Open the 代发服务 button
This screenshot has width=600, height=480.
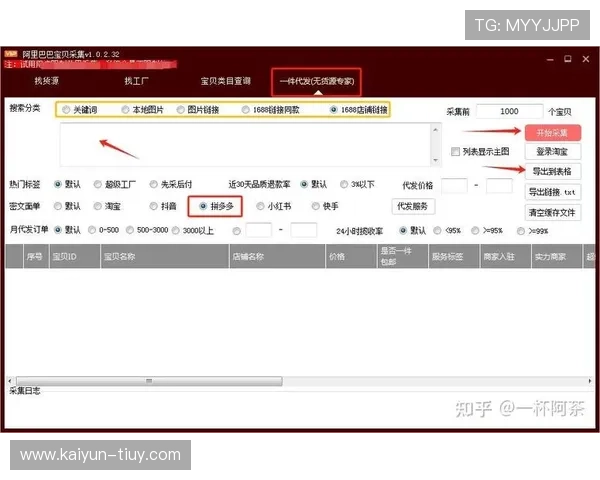pos(413,206)
